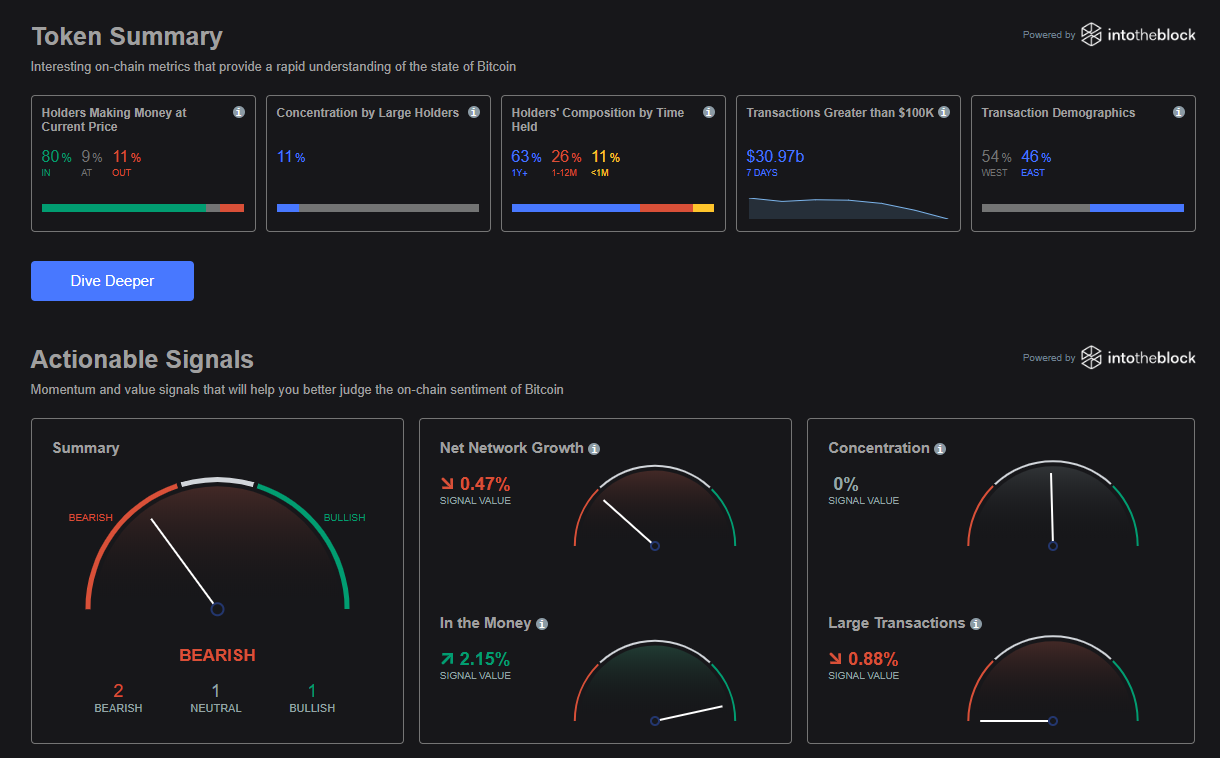
Task: Click the Large Transactions gauge dial
Action: [1053, 682]
